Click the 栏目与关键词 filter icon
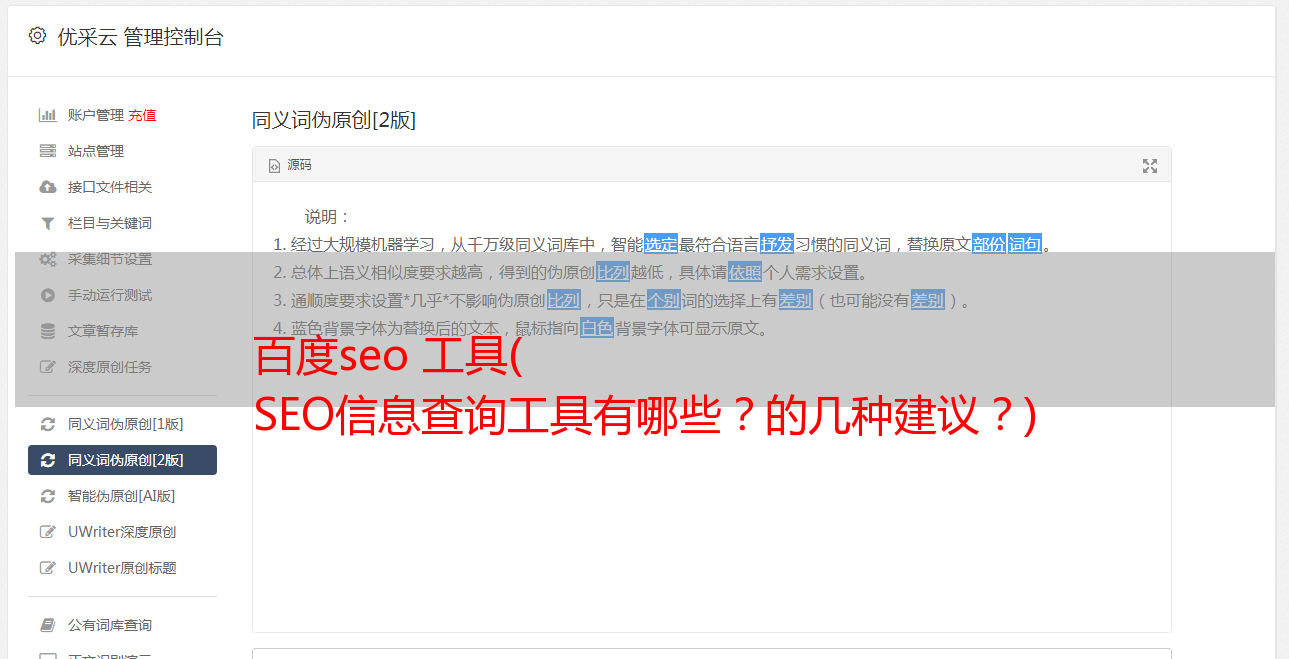 click(47, 223)
